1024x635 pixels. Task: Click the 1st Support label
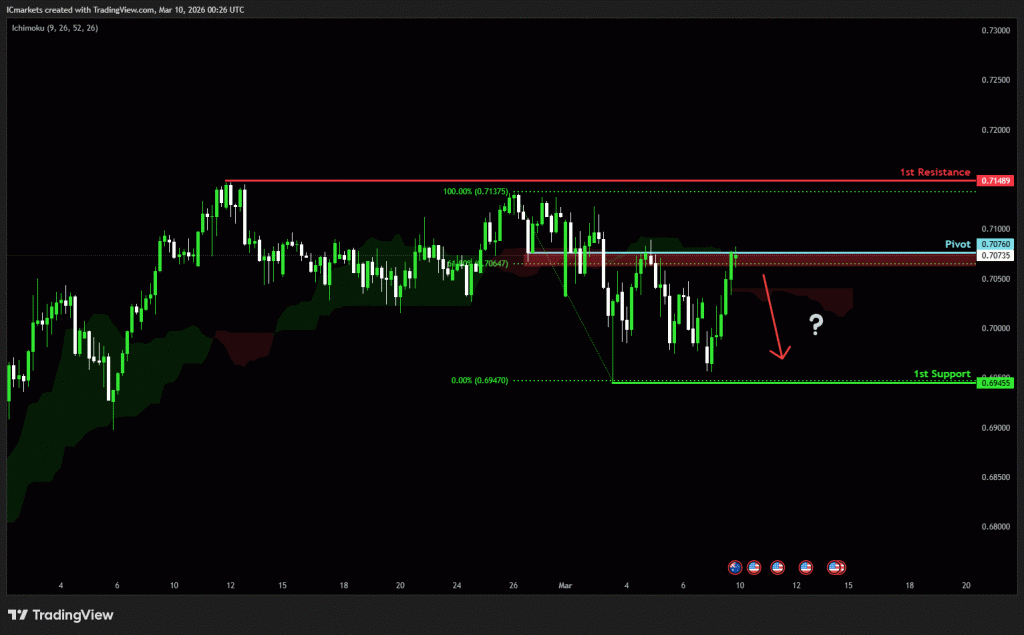click(941, 374)
